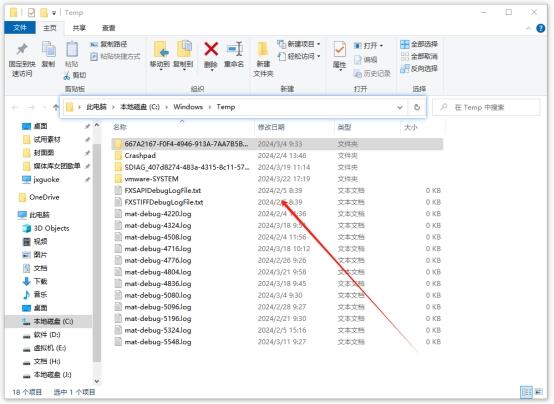Open the New Item (新建项目) dropdown
Screen dimensions: 554x404
(x=299, y=44)
